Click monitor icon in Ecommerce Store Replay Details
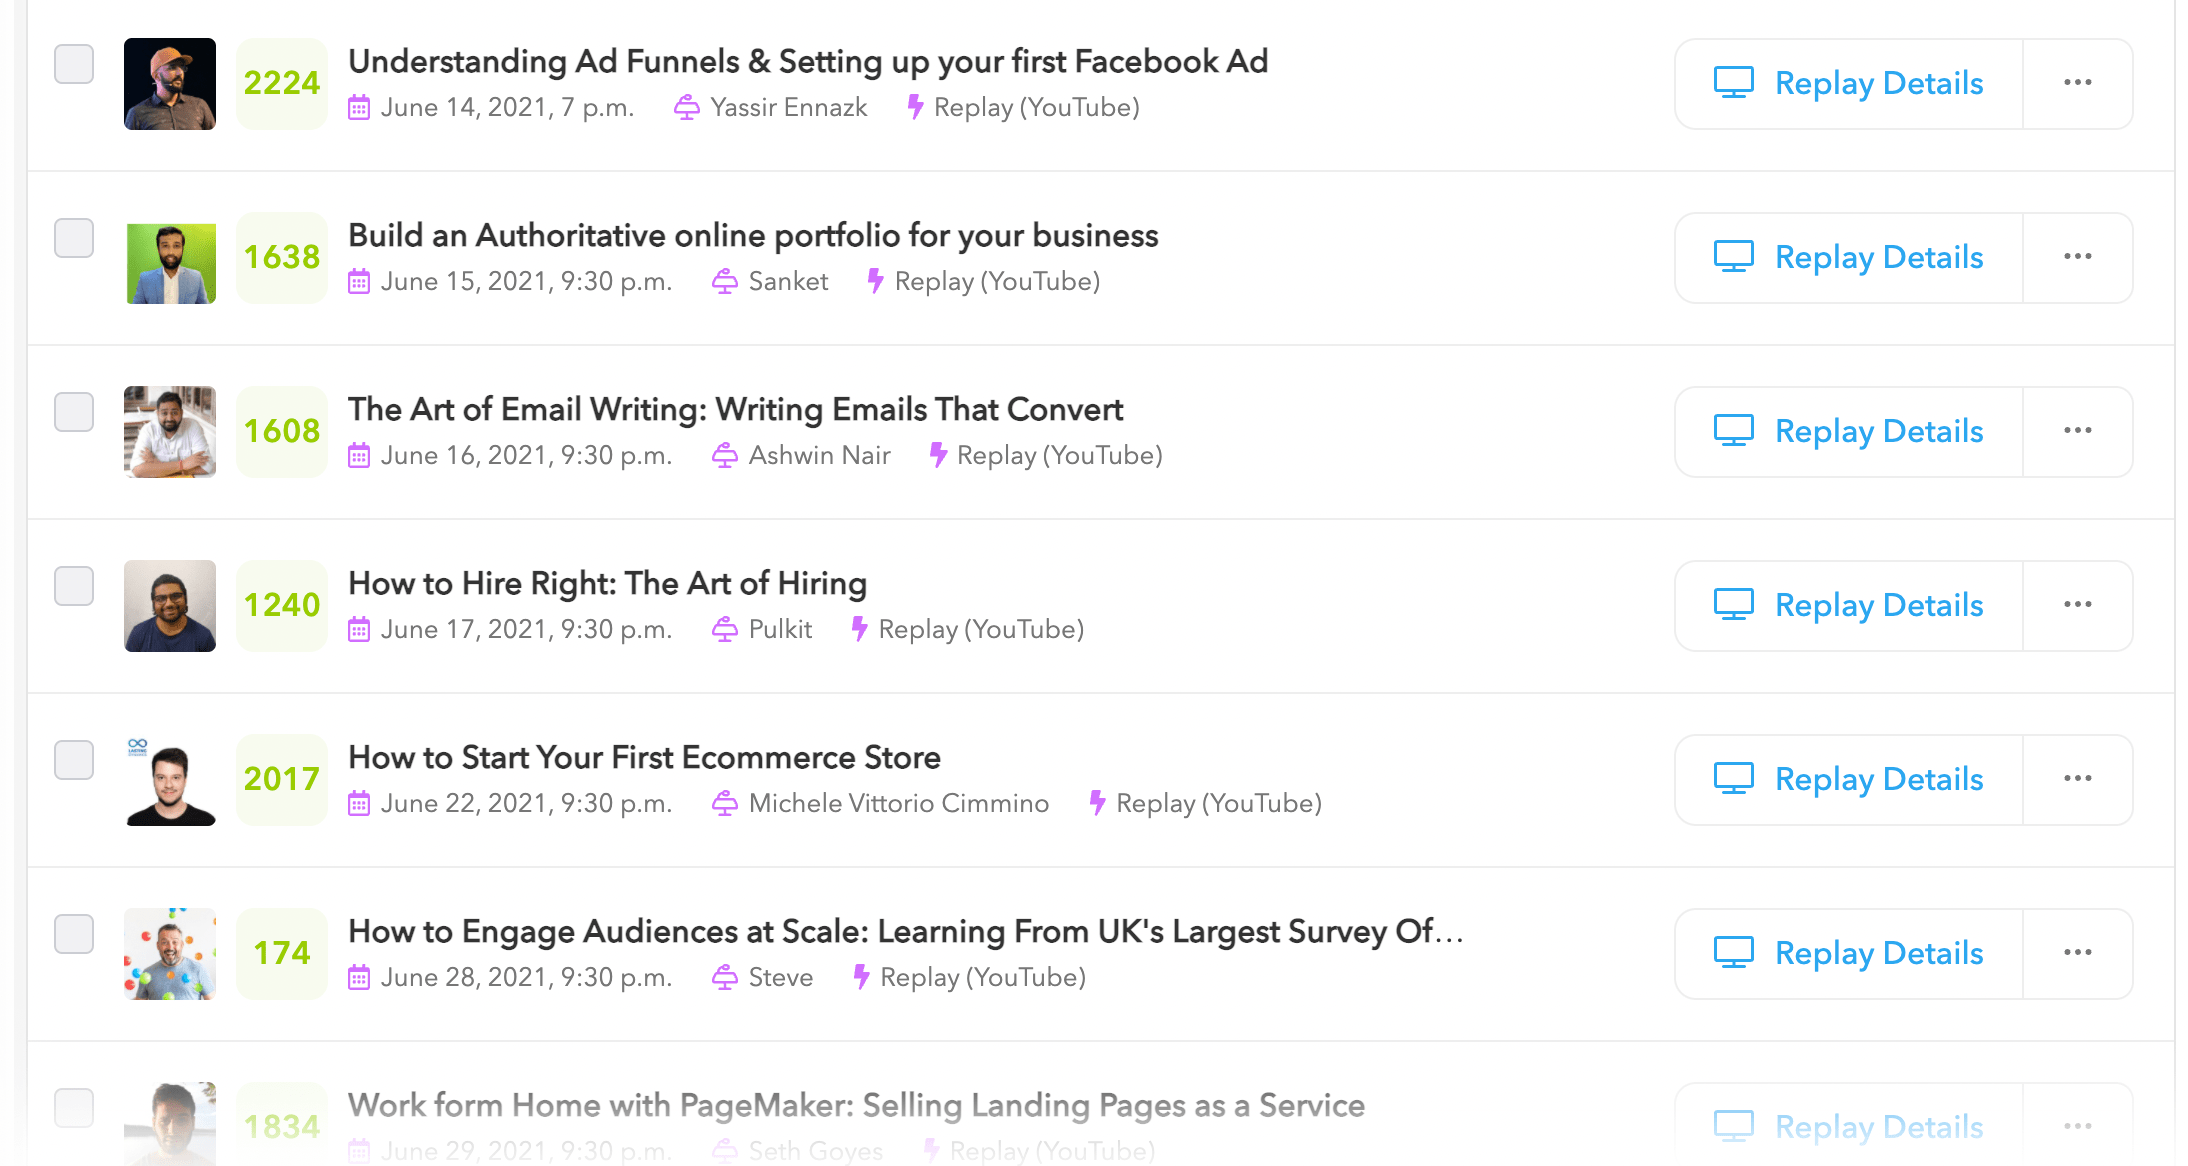Viewport: 2188px width, 1166px height. pyautogui.click(x=1733, y=779)
